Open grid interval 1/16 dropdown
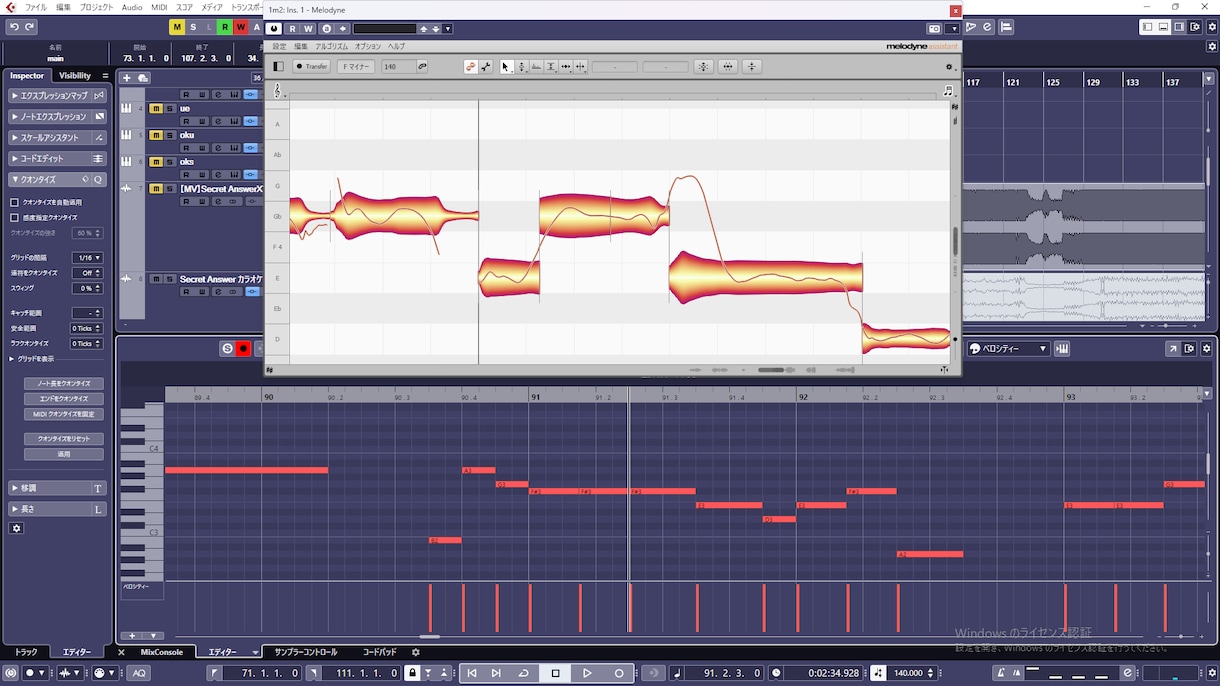Viewport: 1220px width, 686px height. point(89,258)
